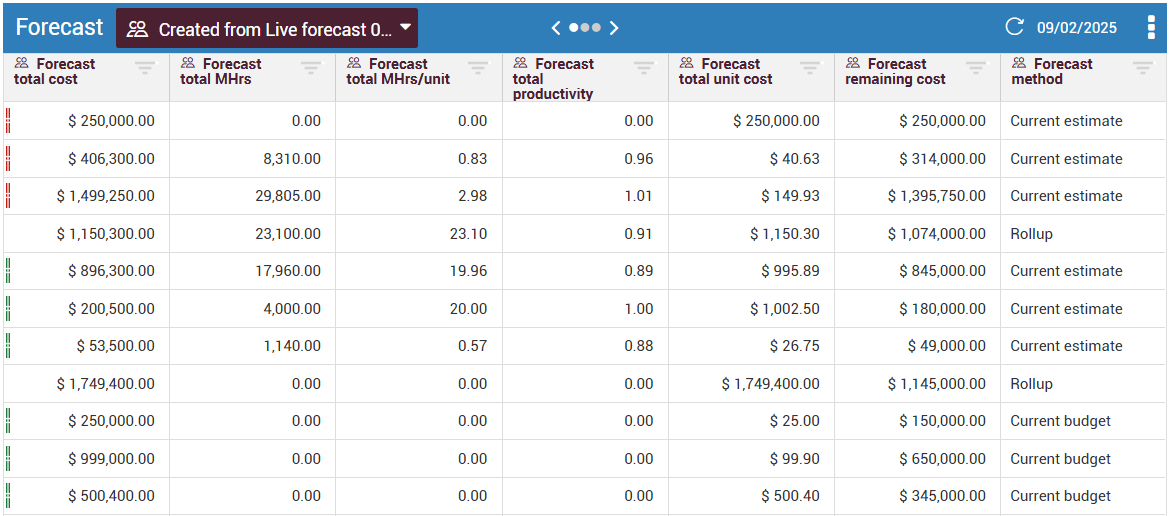Open filter for Forecast remaining cost column
This screenshot has height=516, width=1171.
click(x=976, y=68)
